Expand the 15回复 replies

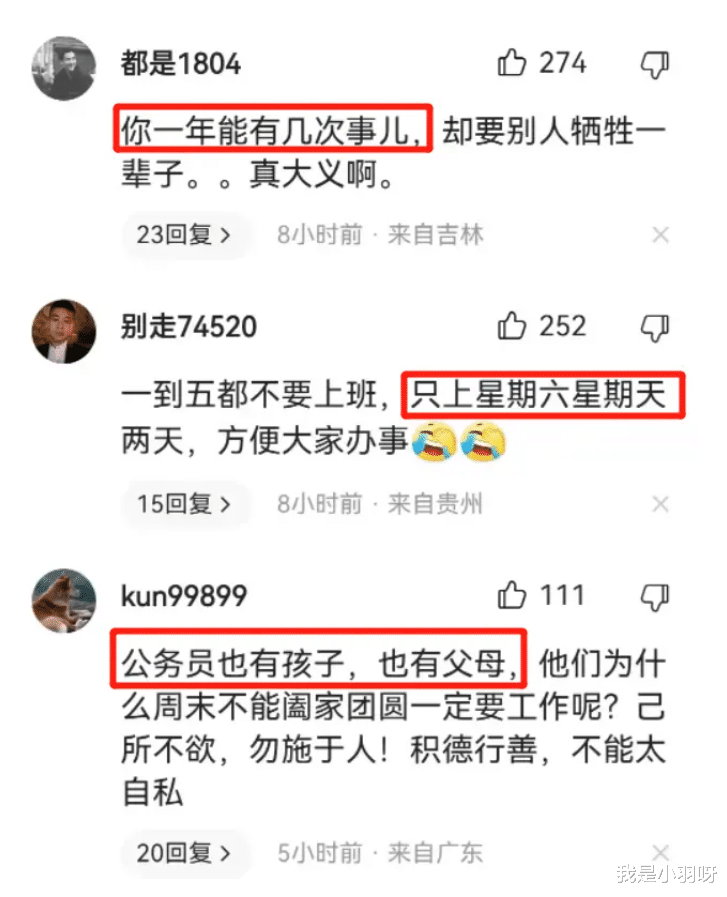click(184, 504)
